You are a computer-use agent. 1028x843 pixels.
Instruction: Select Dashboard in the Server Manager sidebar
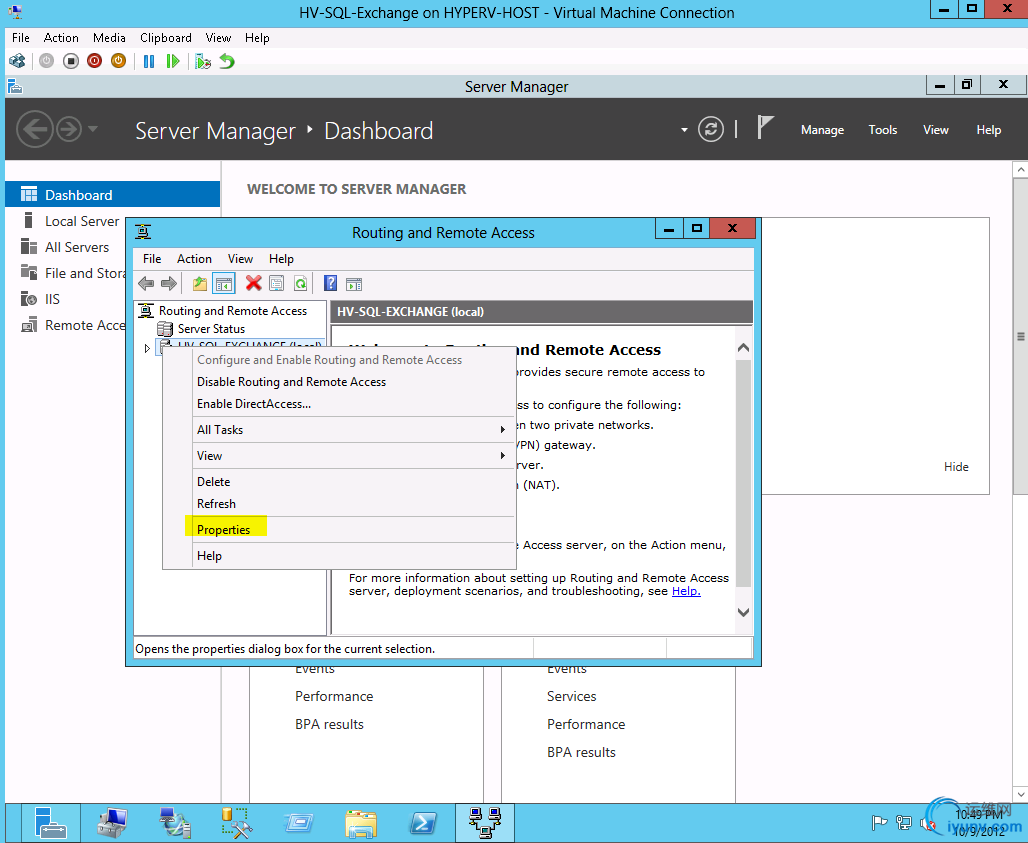click(x=113, y=195)
